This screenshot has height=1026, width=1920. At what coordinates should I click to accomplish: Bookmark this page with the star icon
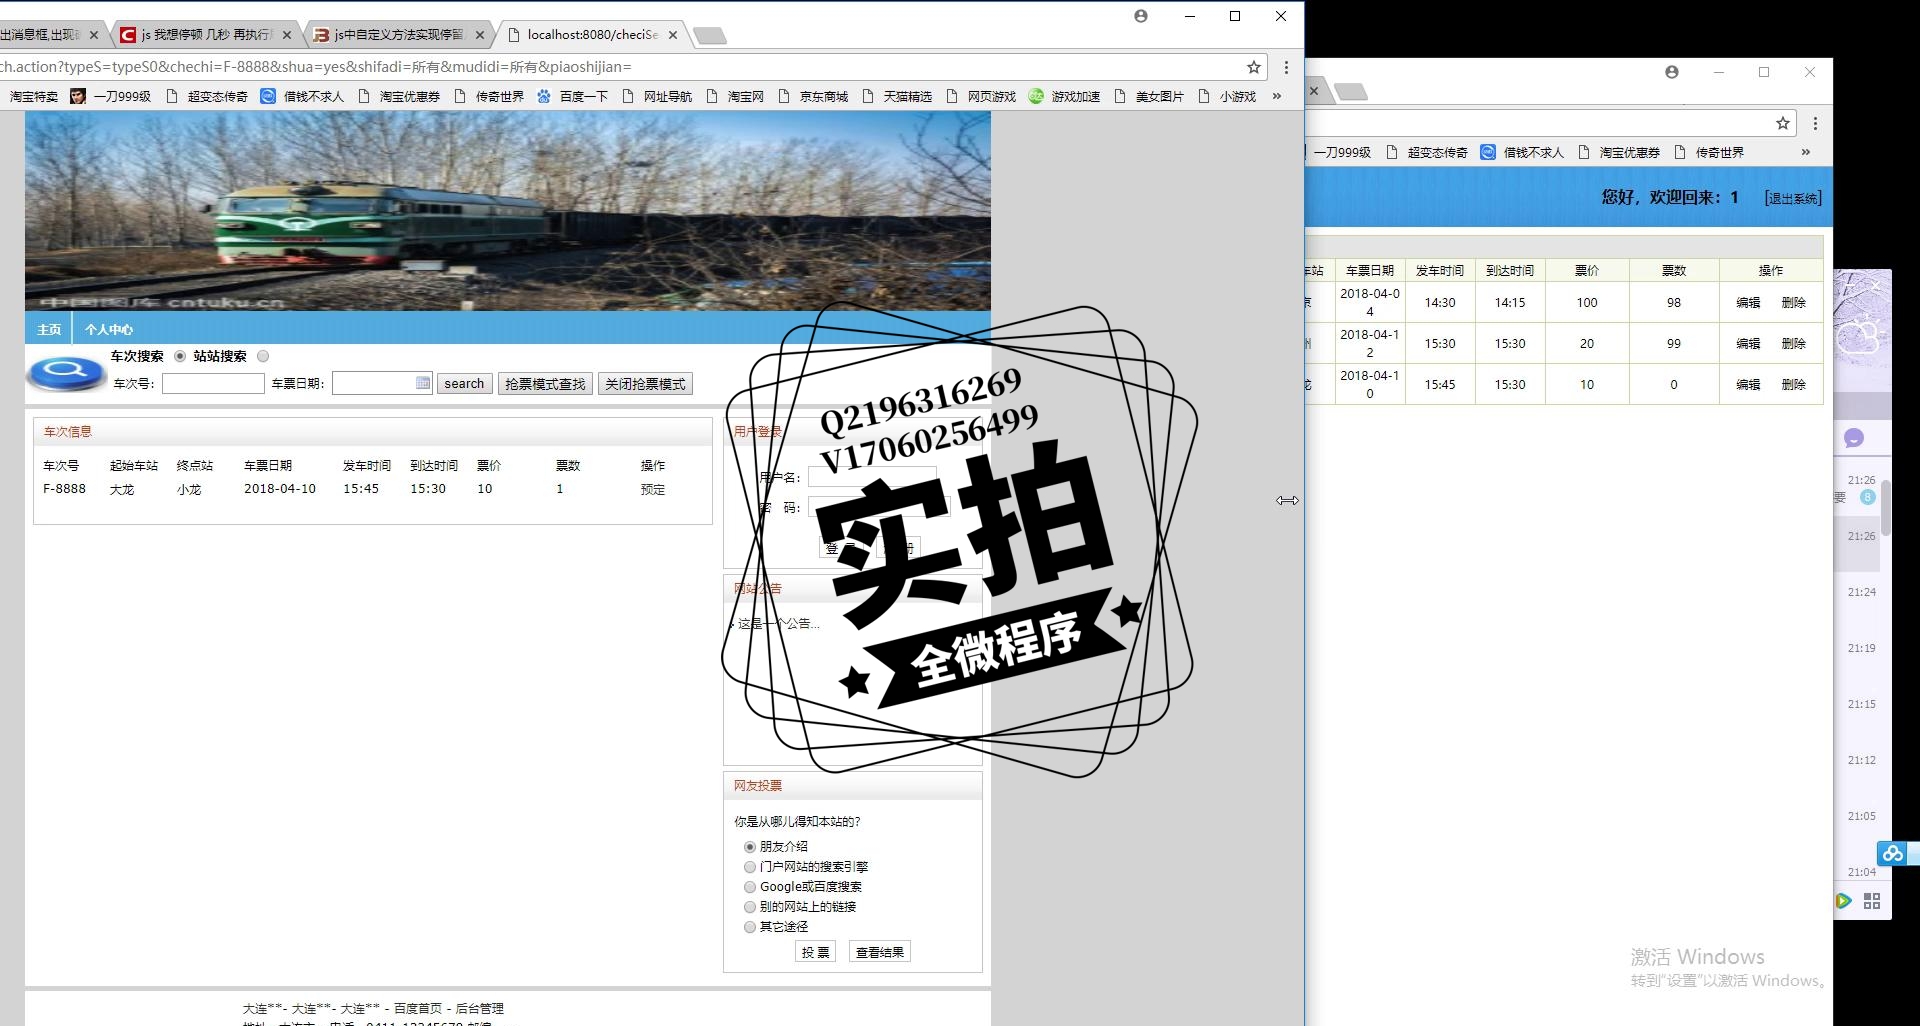click(1253, 67)
